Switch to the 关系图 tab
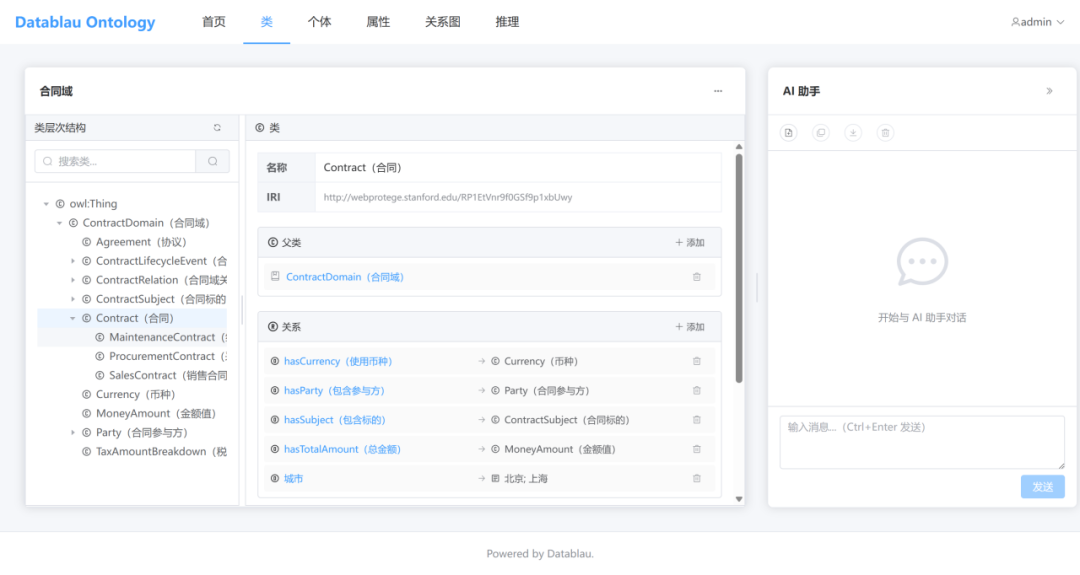 pyautogui.click(x=442, y=22)
